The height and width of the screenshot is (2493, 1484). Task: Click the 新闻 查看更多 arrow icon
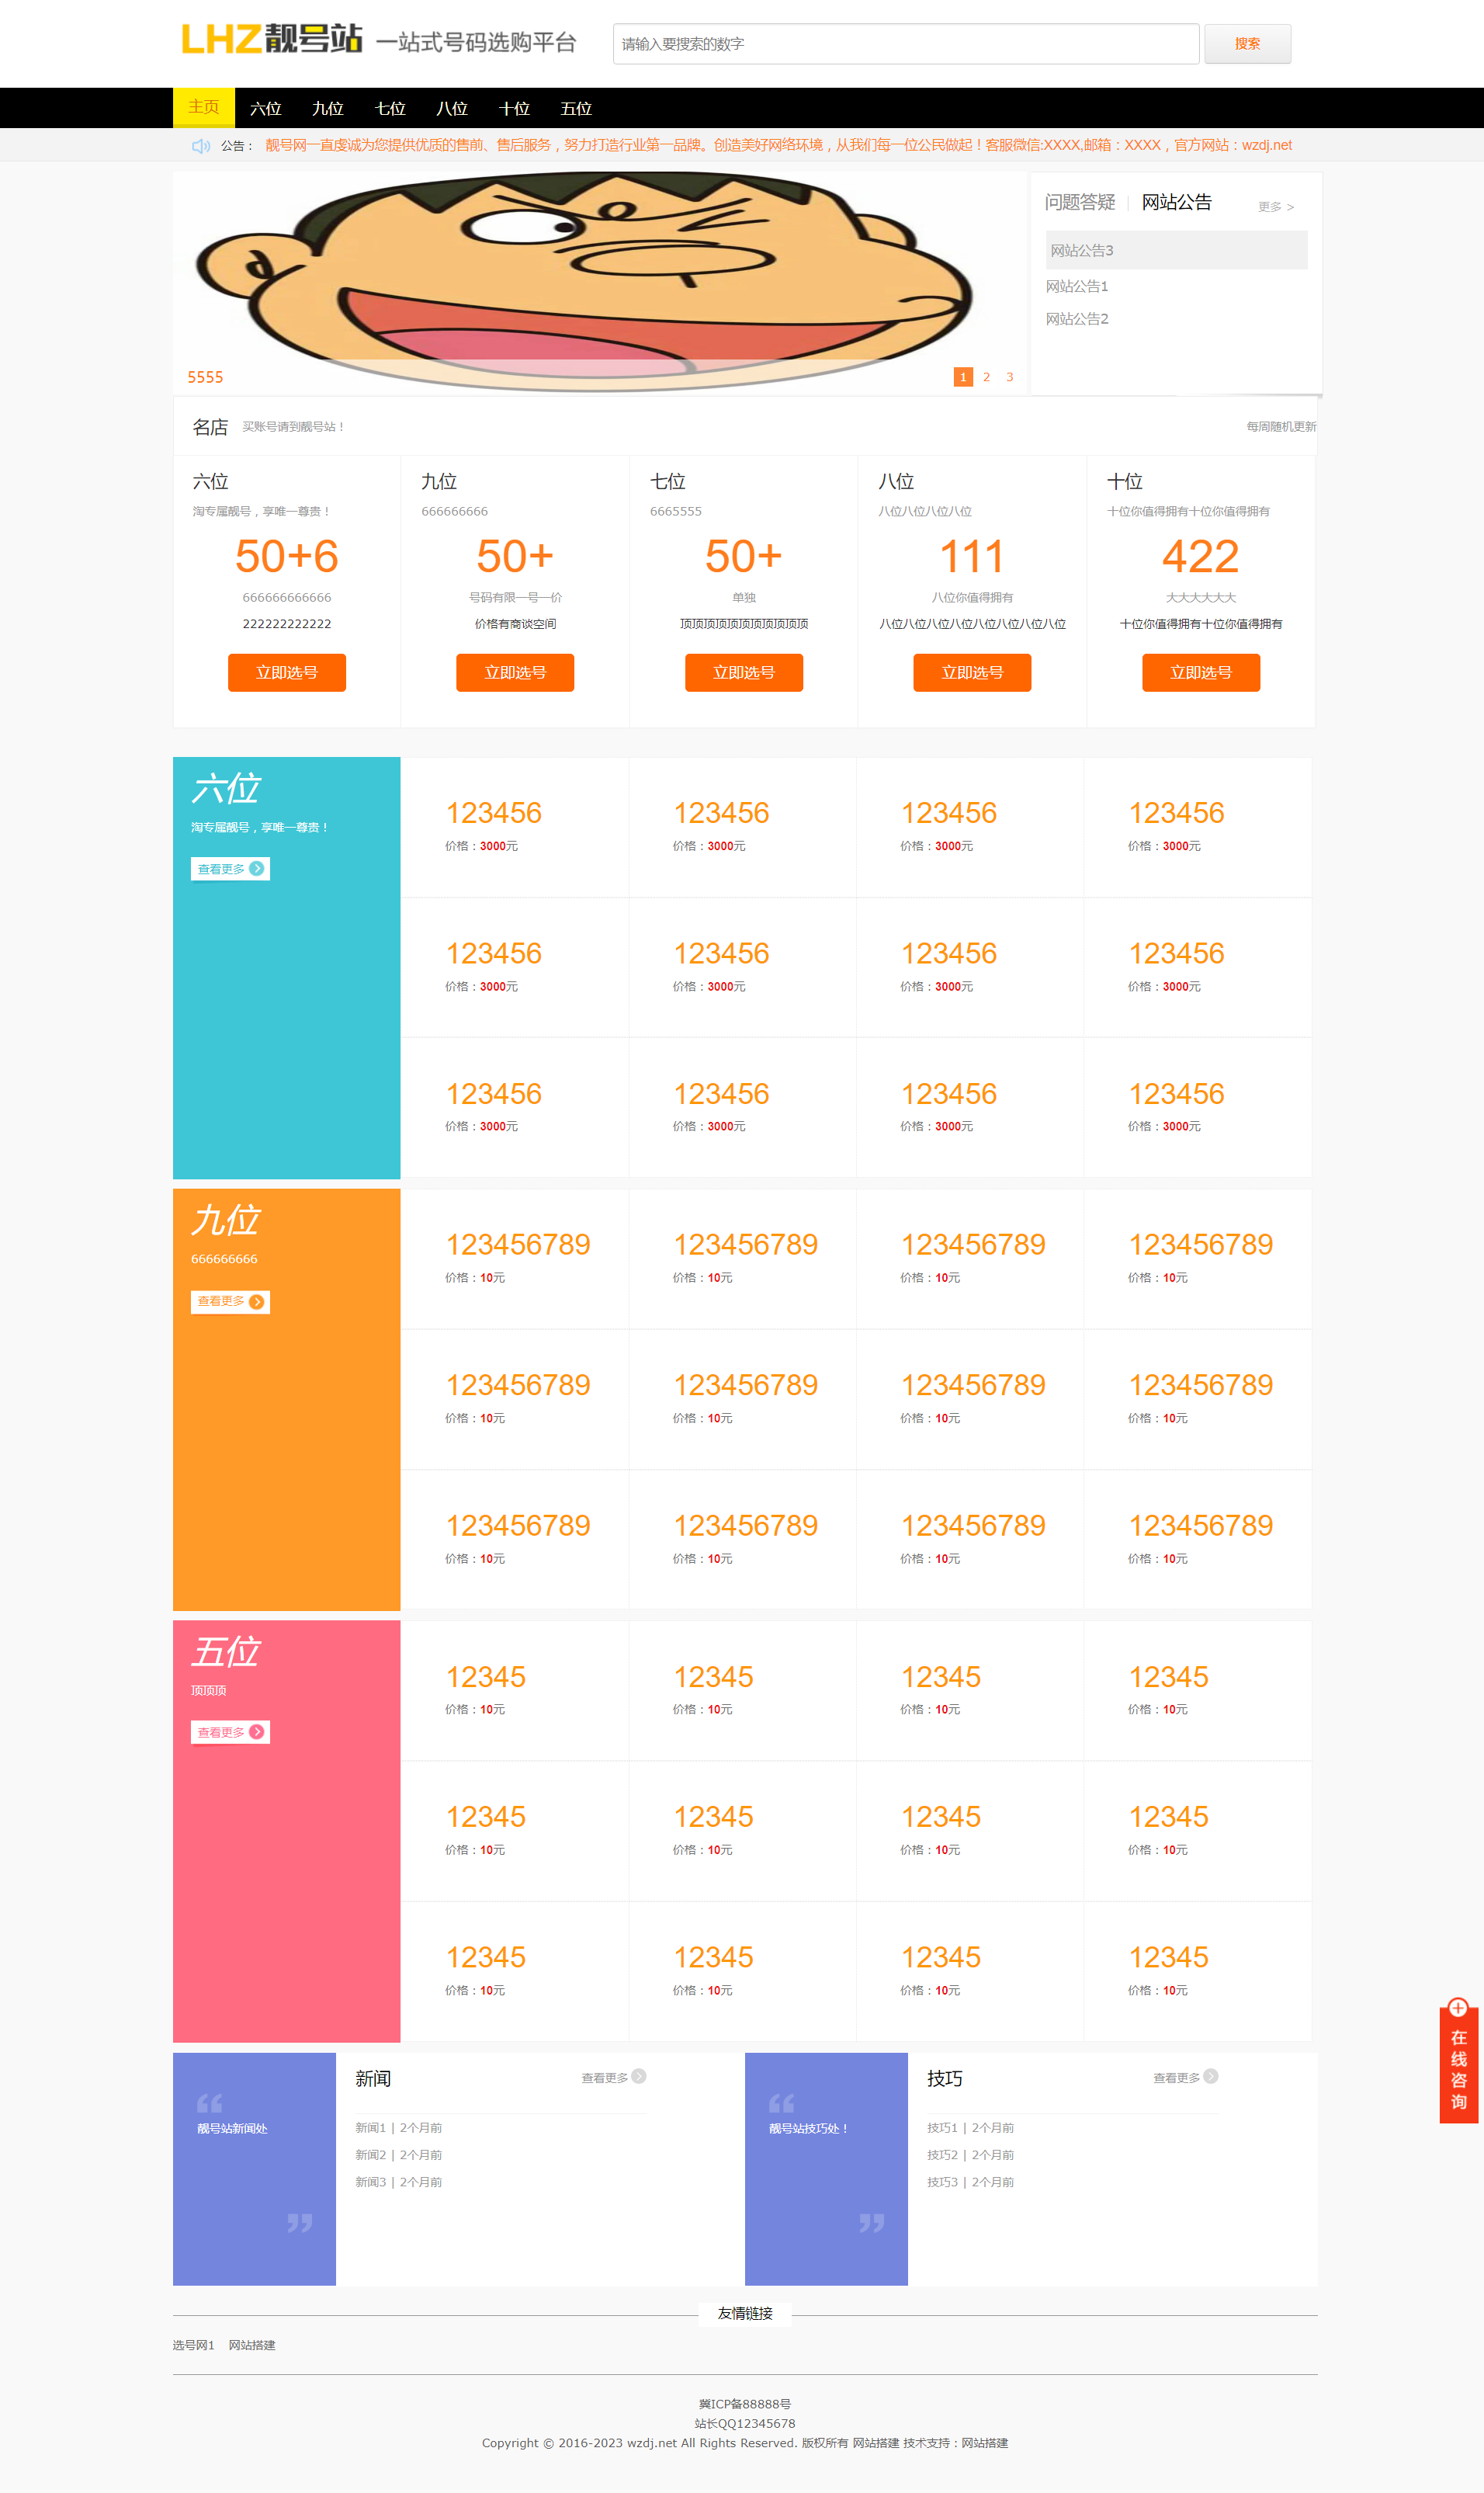pyautogui.click(x=639, y=2076)
